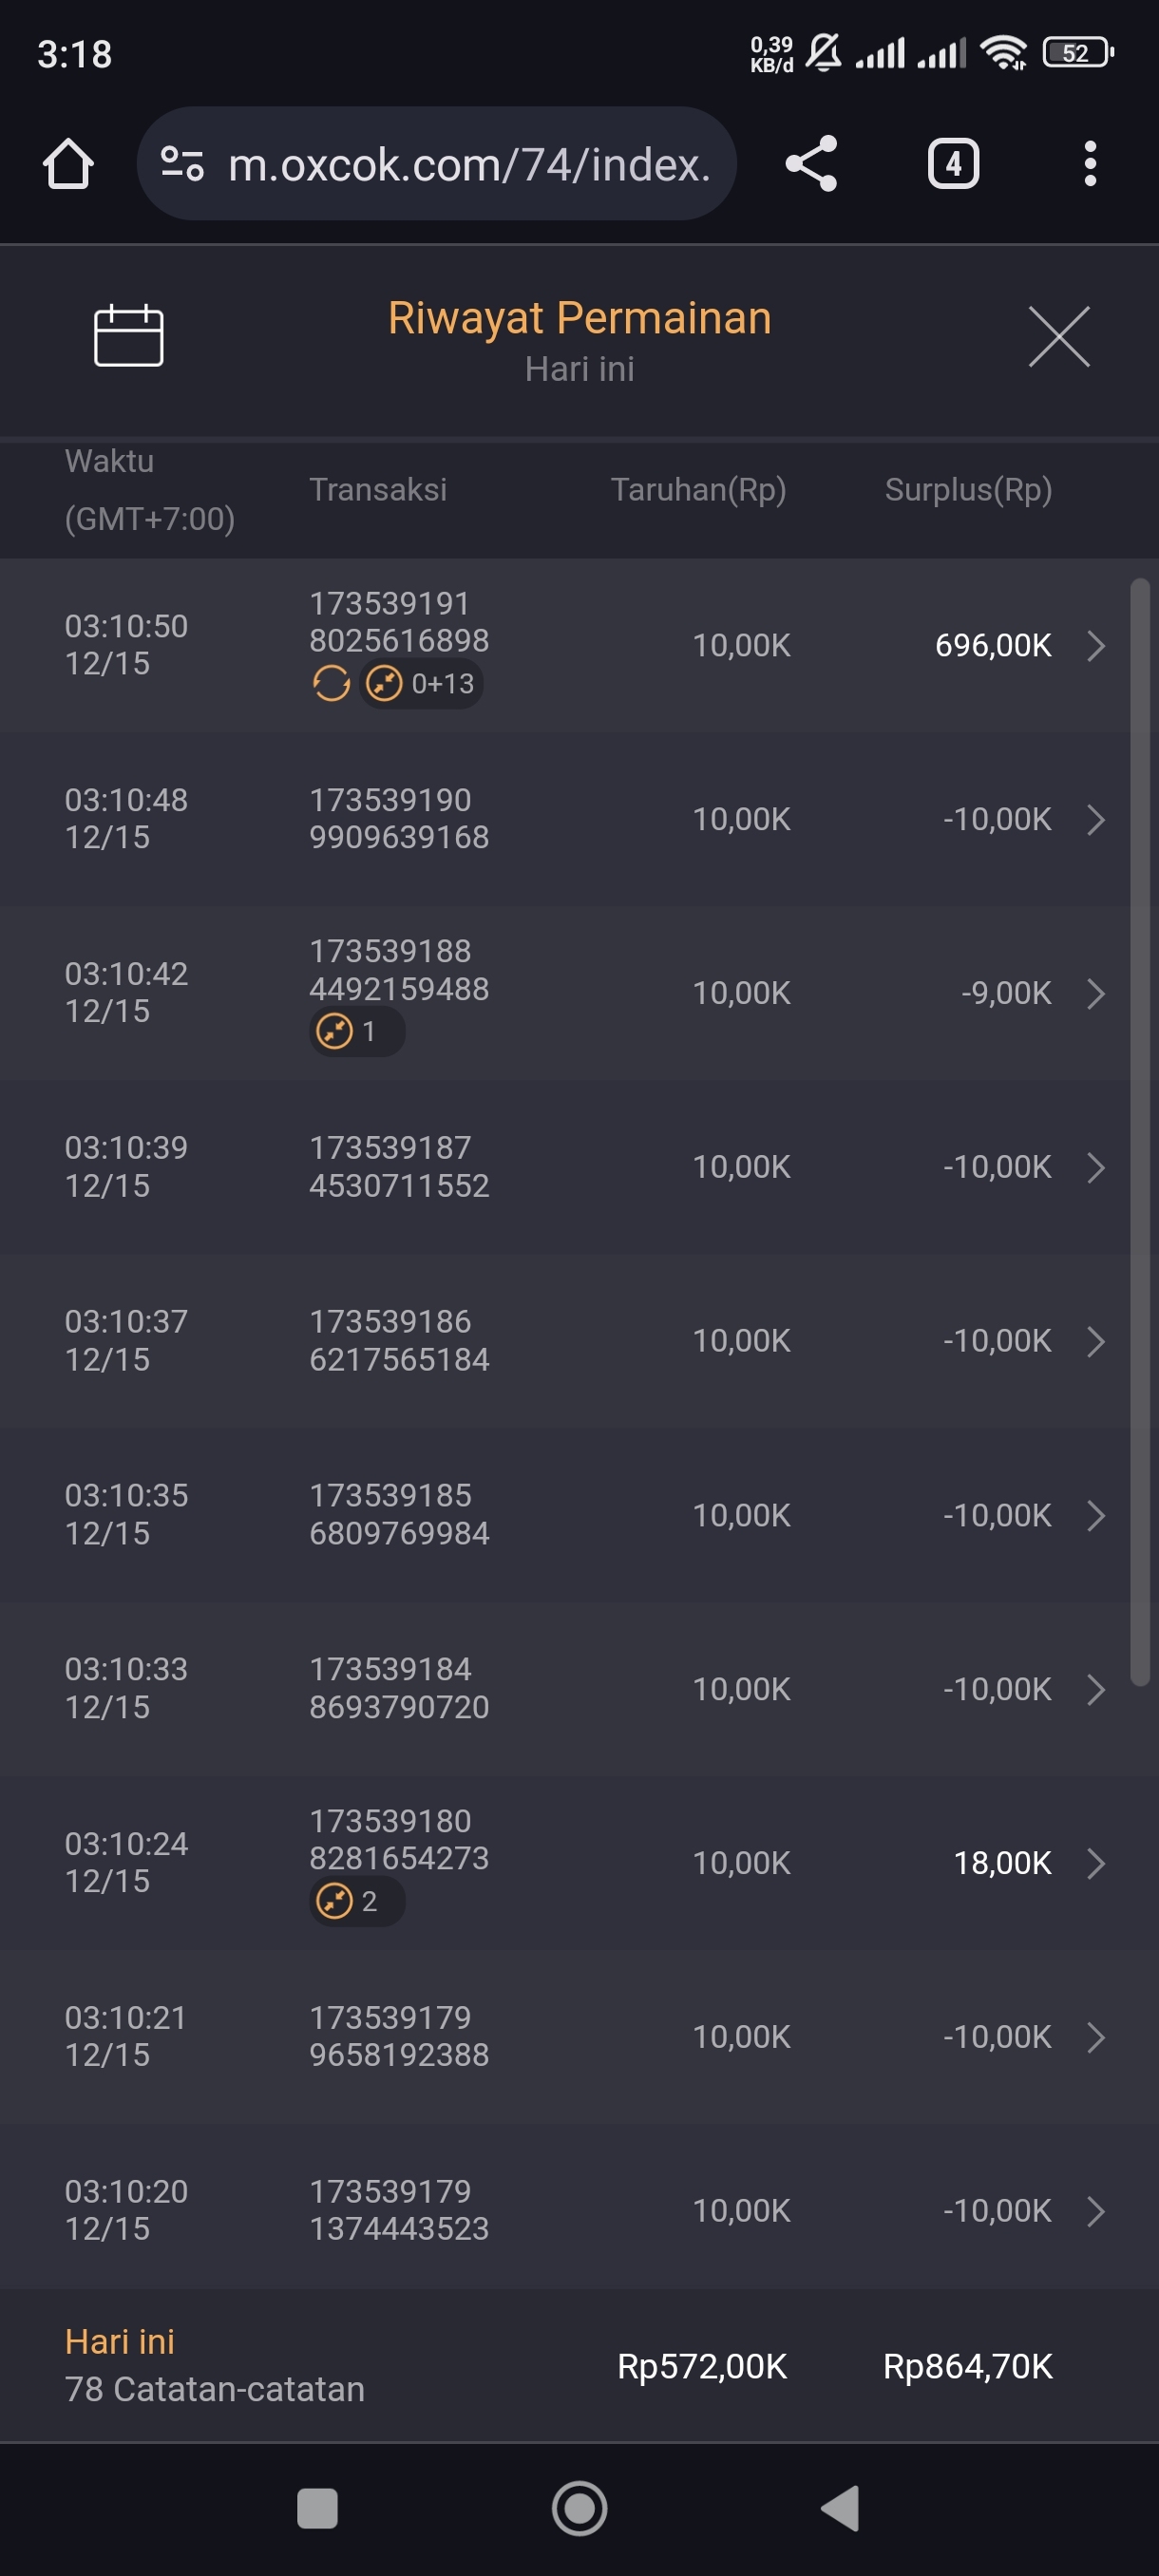Tap the share icon in browser toolbar
The height and width of the screenshot is (2576, 1159).
810,164
